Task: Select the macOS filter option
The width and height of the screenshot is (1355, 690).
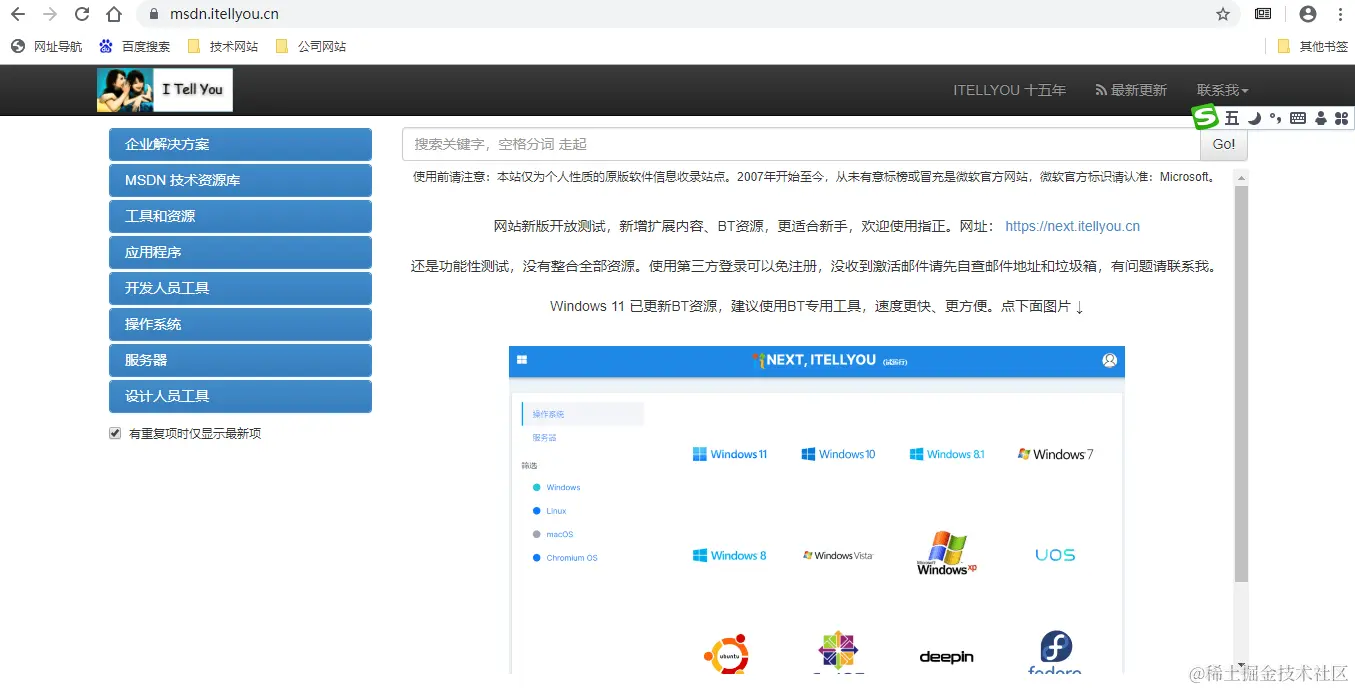Action: 553,534
